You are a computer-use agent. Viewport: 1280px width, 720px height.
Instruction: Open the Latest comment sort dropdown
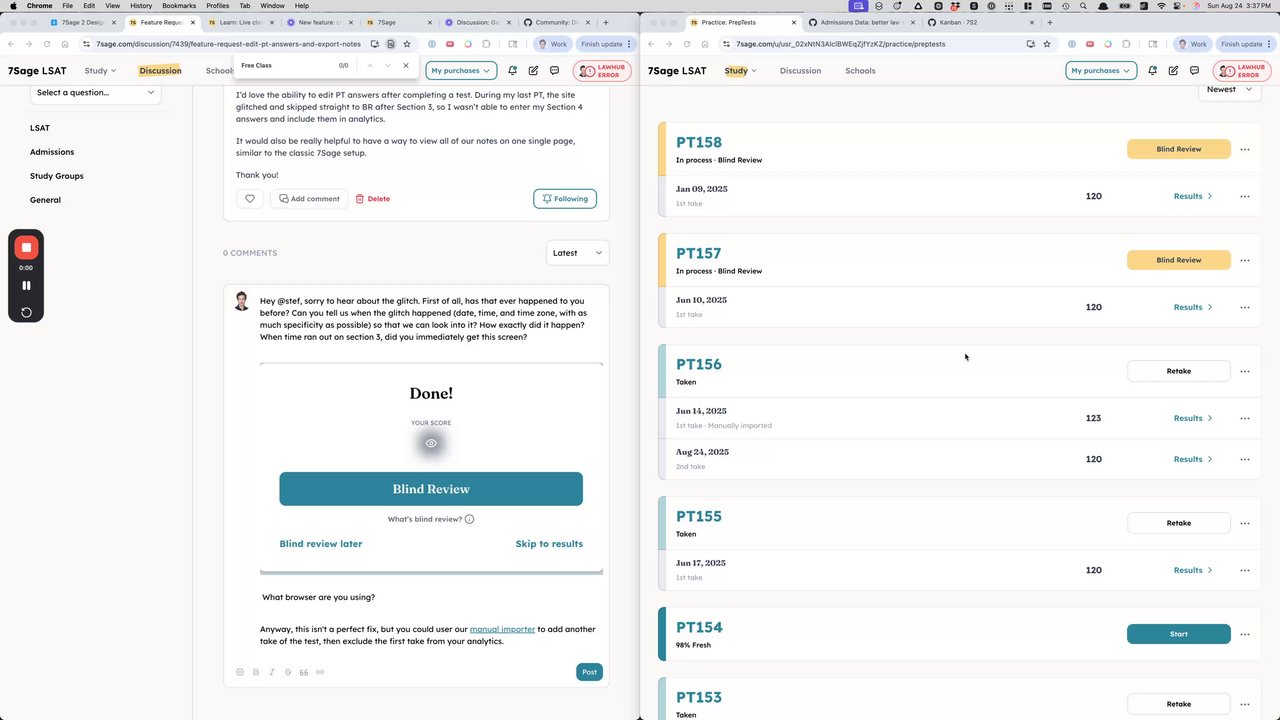578,253
